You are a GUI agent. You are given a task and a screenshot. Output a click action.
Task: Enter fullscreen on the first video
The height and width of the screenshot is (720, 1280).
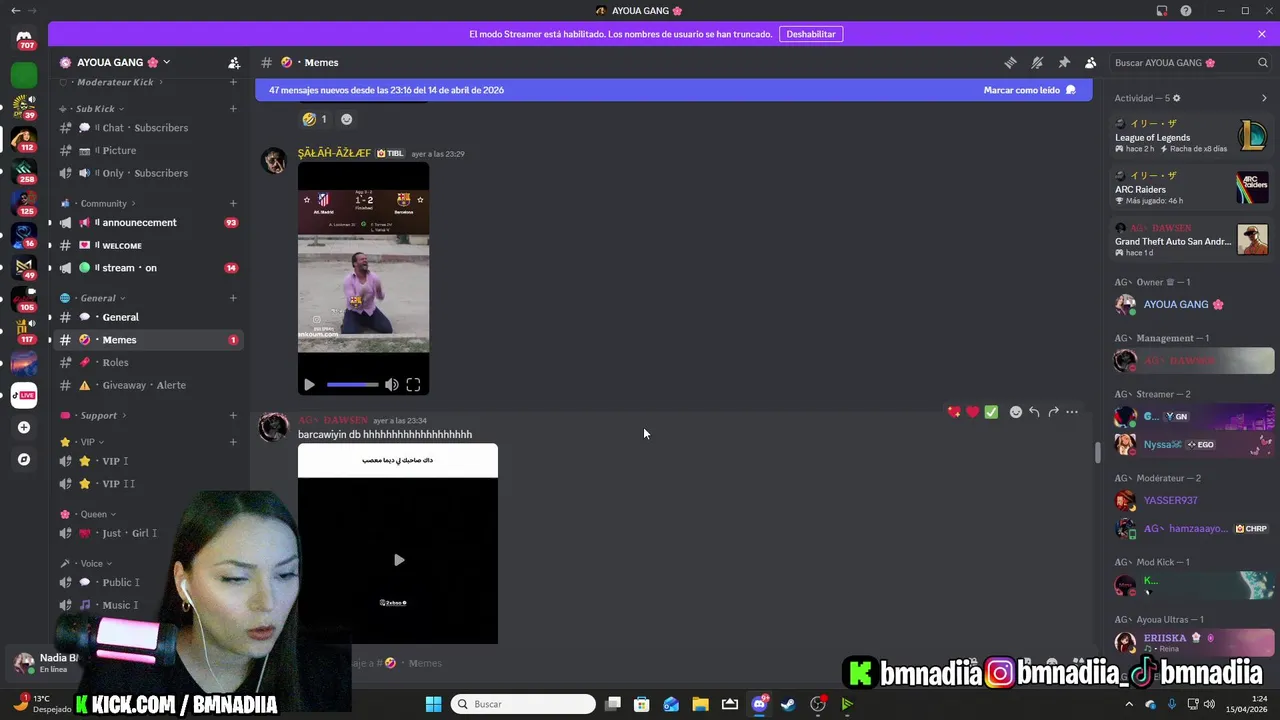coord(413,385)
